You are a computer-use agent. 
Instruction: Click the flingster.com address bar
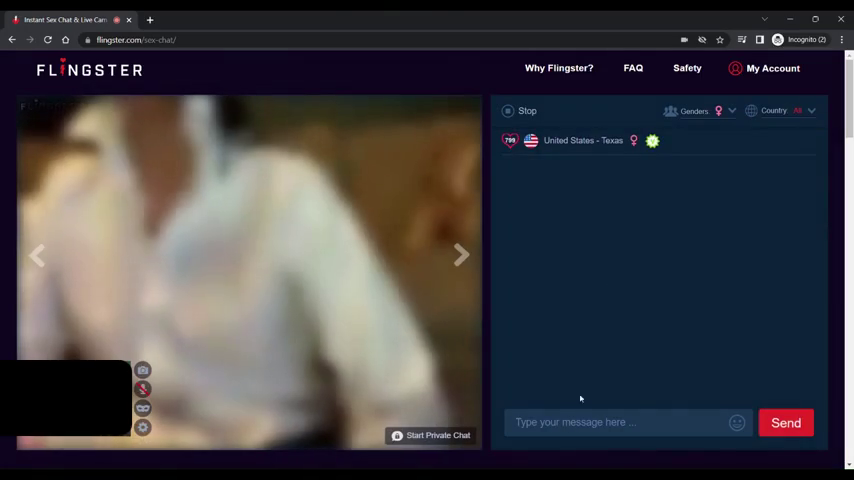tap(381, 40)
